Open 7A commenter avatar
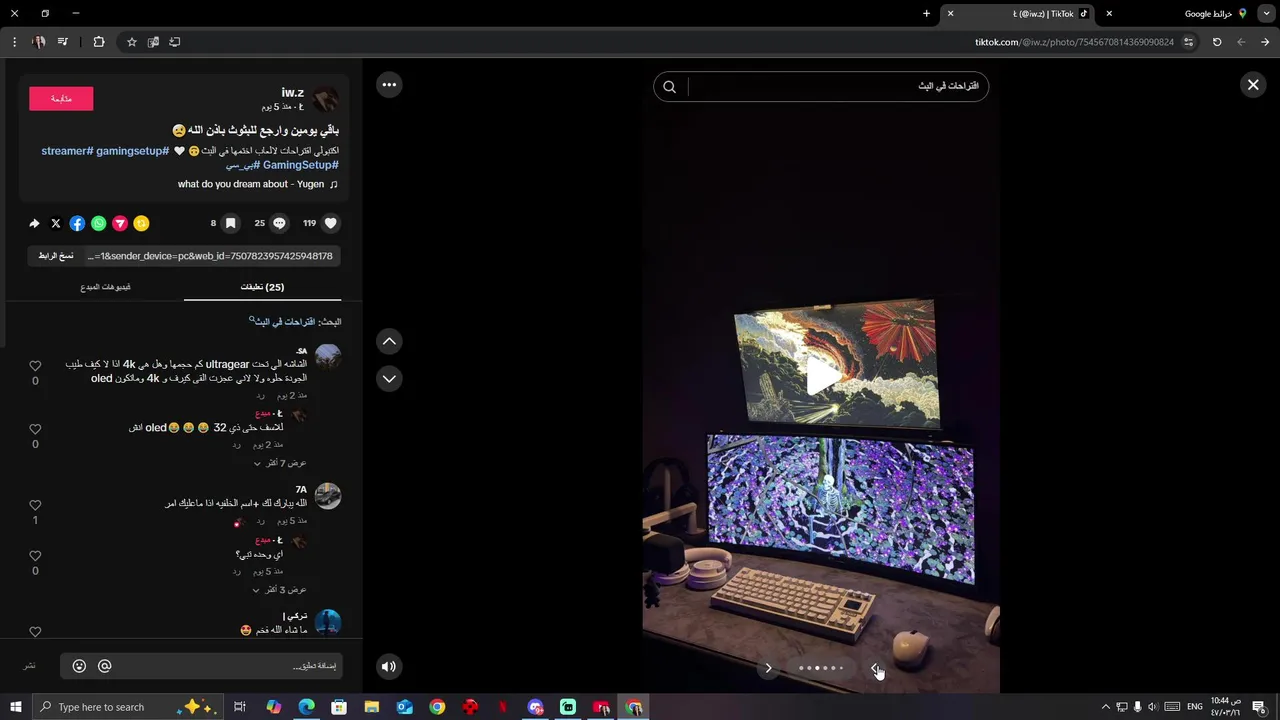Screen dimensions: 1280x720 point(328,496)
